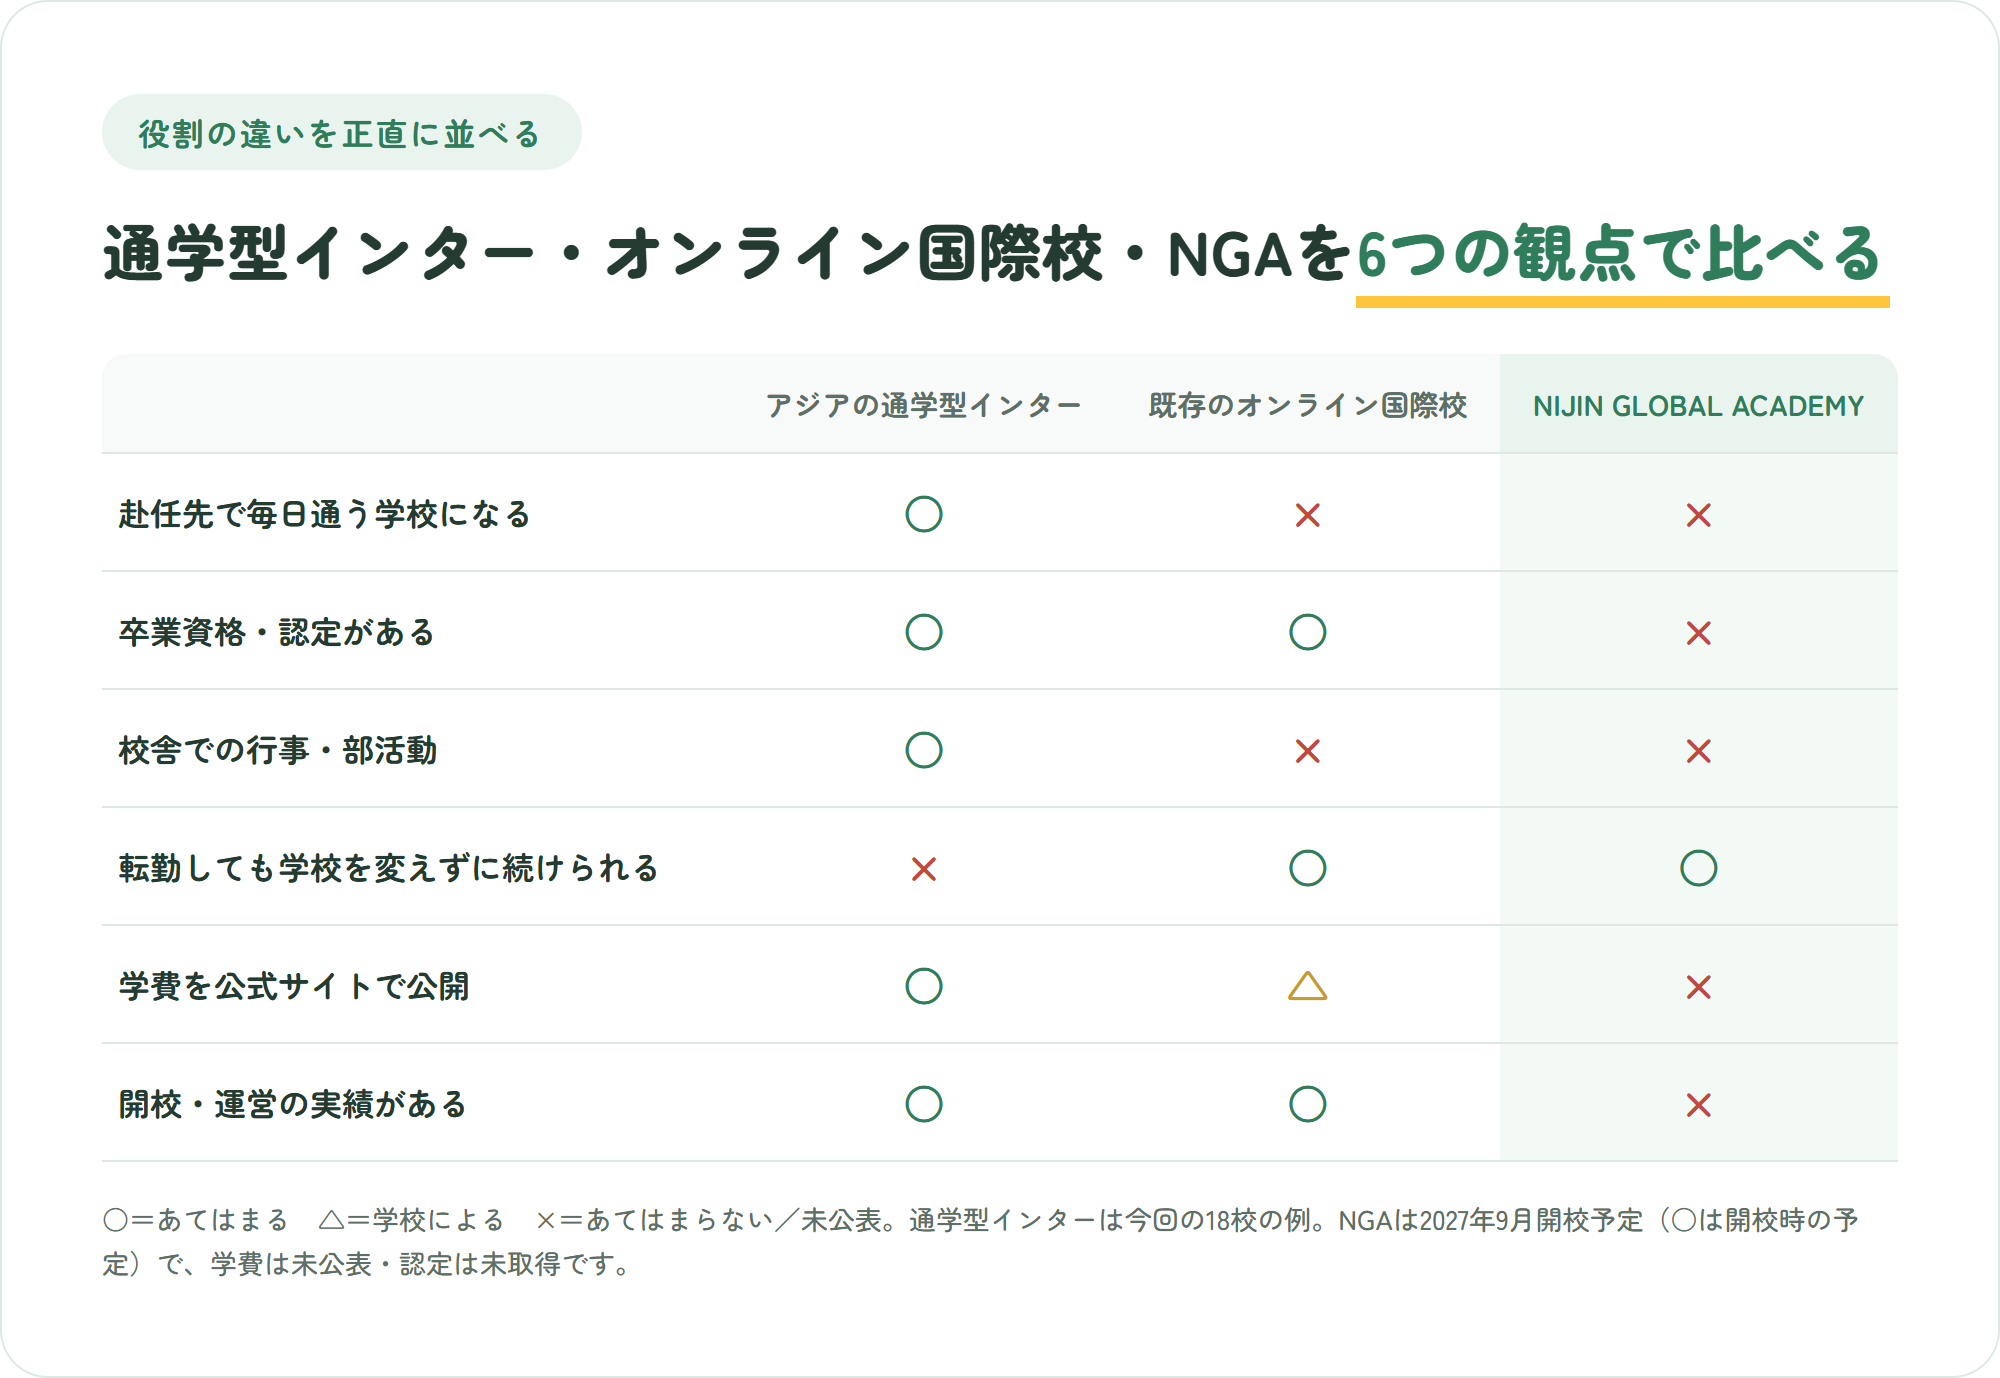
Task: Click the cross for 校舎での行事・部活動 under NIJIN GLOBAL ACADEMY
Action: [x=1699, y=751]
